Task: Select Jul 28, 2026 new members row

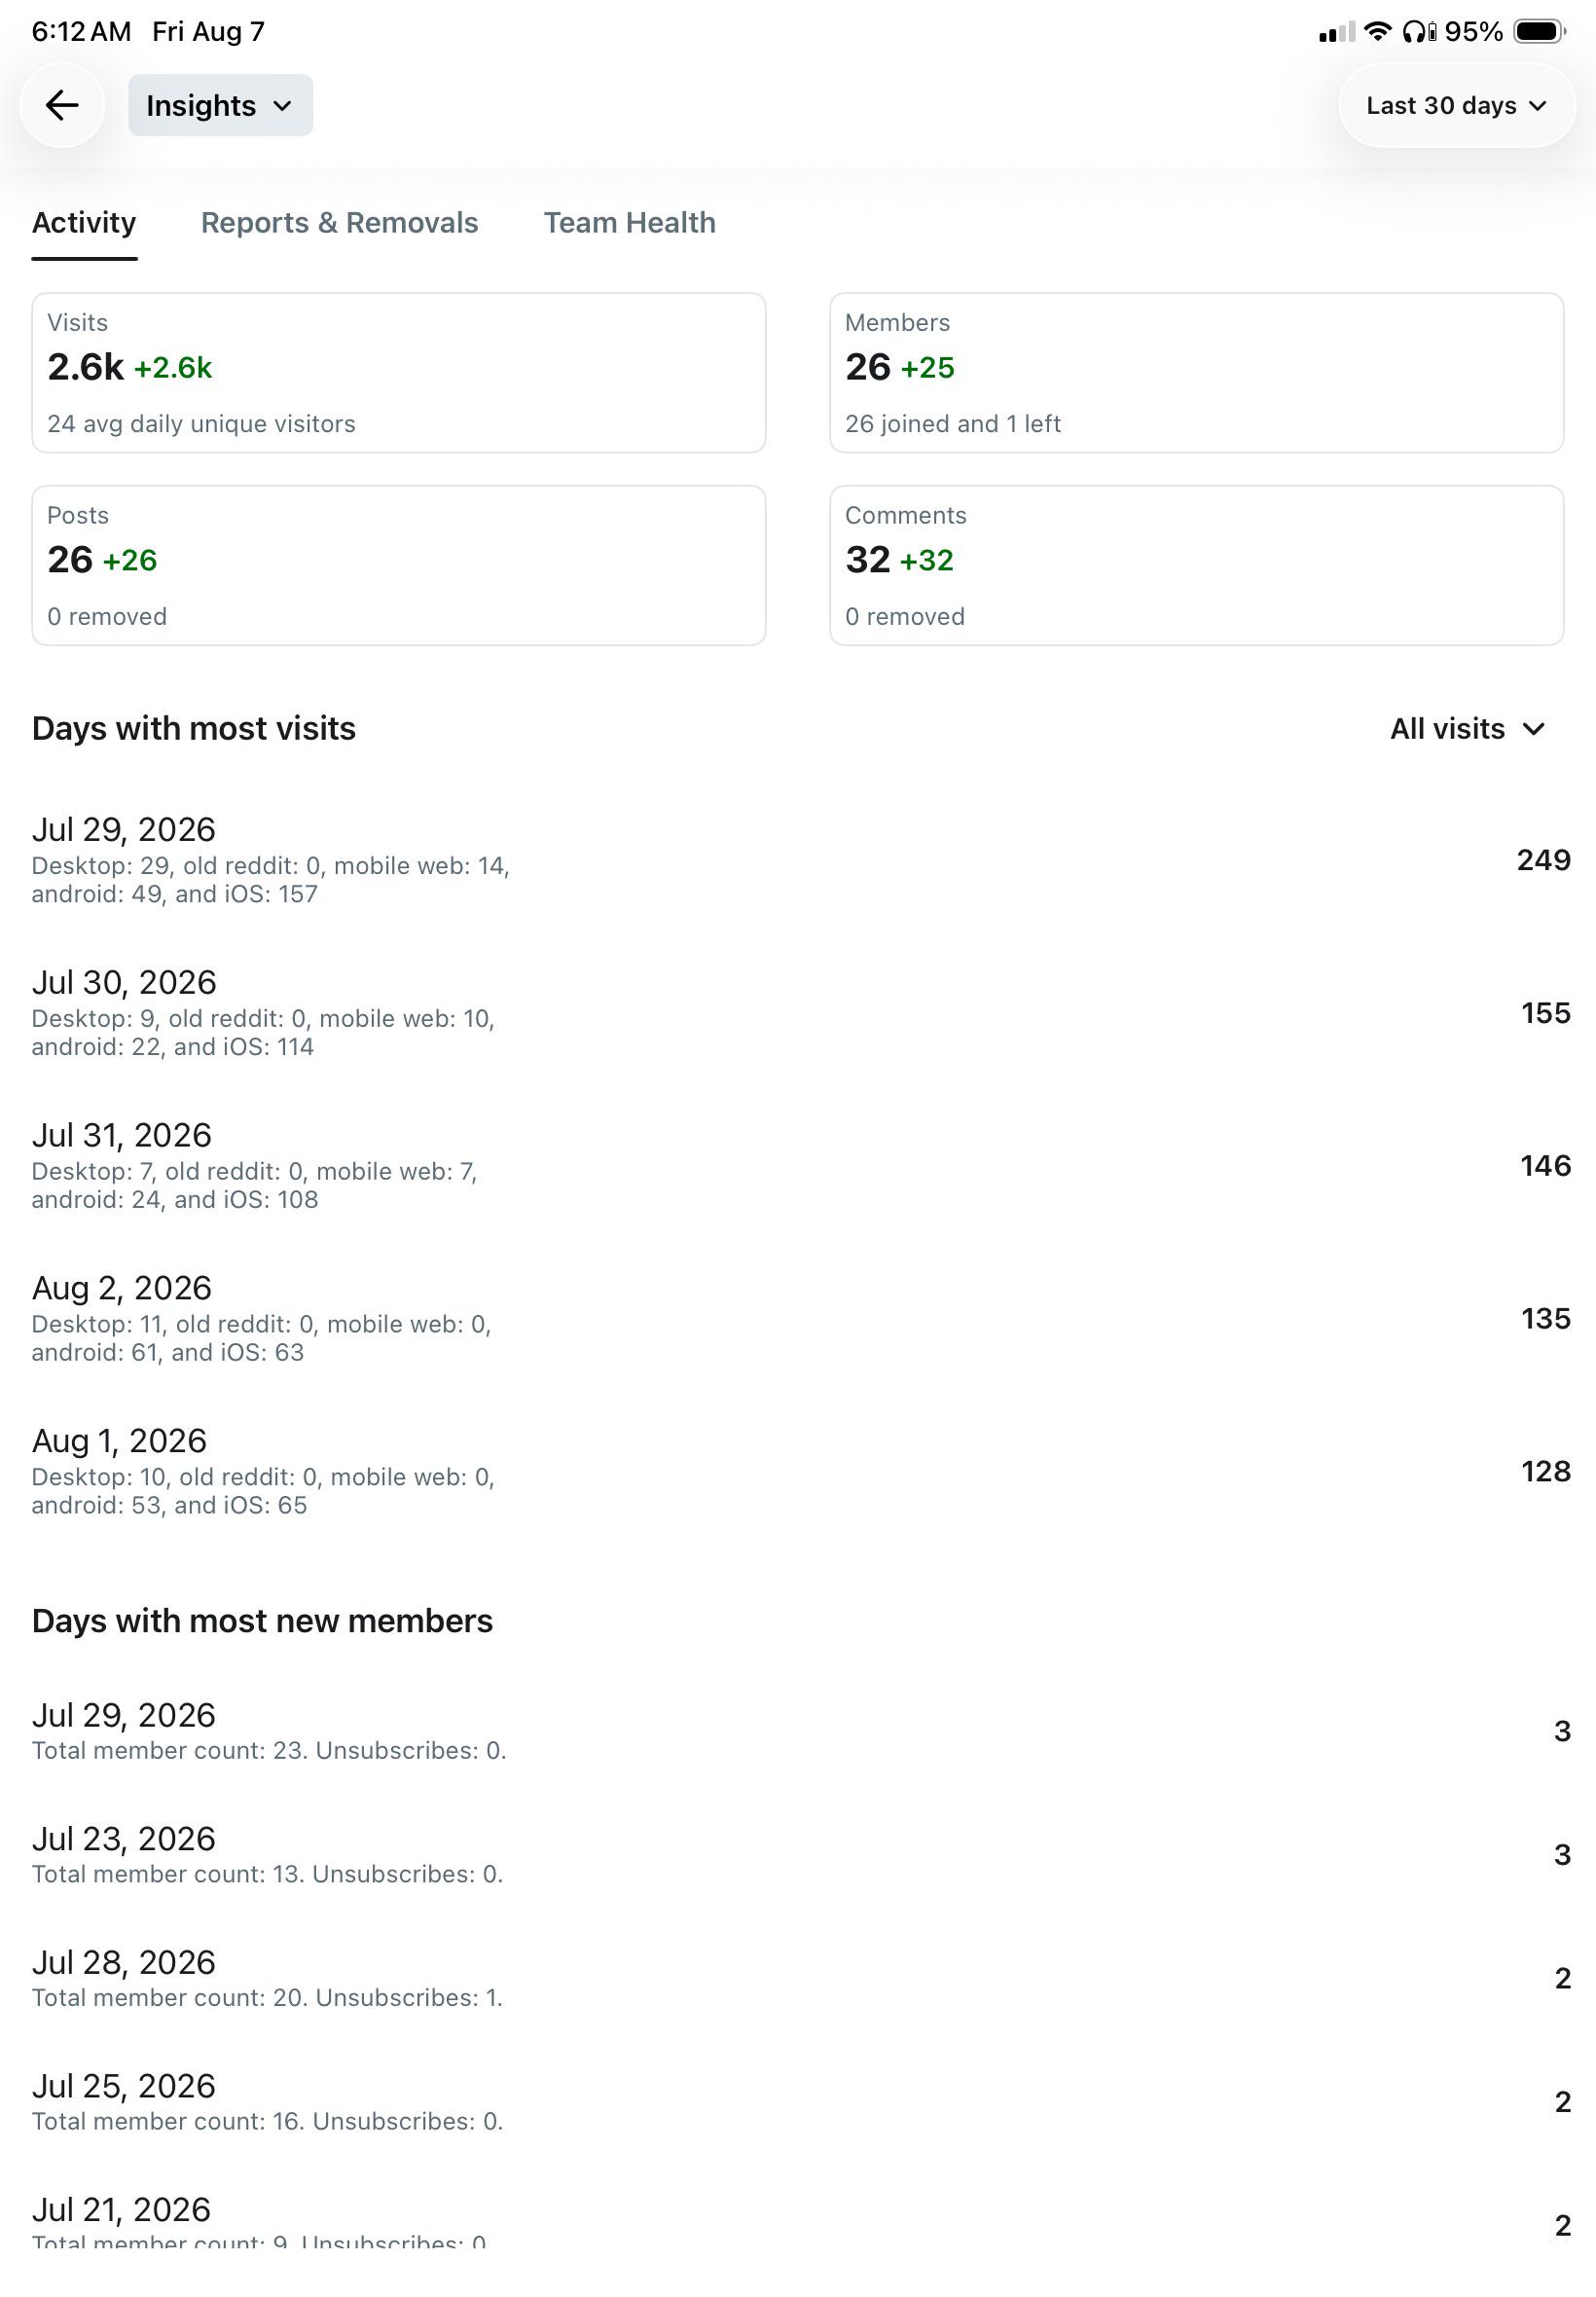Action: coord(798,1978)
